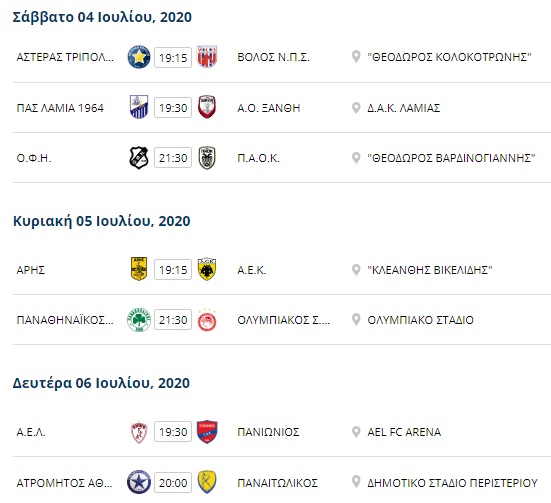Image resolution: width=551 pixels, height=503 pixels.
Task: Open the 21:30 Ο.Φ.Η. vs Π.Α.Ο.Κ. match time box
Action: (173, 158)
